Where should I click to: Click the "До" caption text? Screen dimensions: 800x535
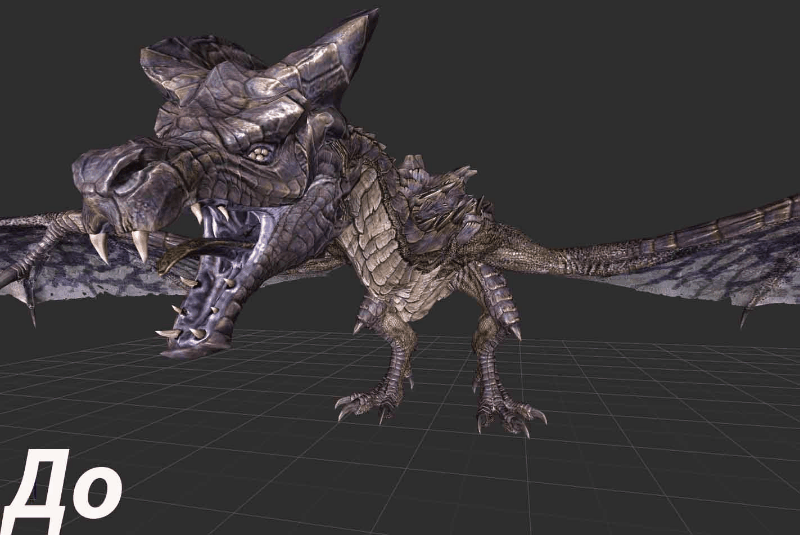pos(61,492)
